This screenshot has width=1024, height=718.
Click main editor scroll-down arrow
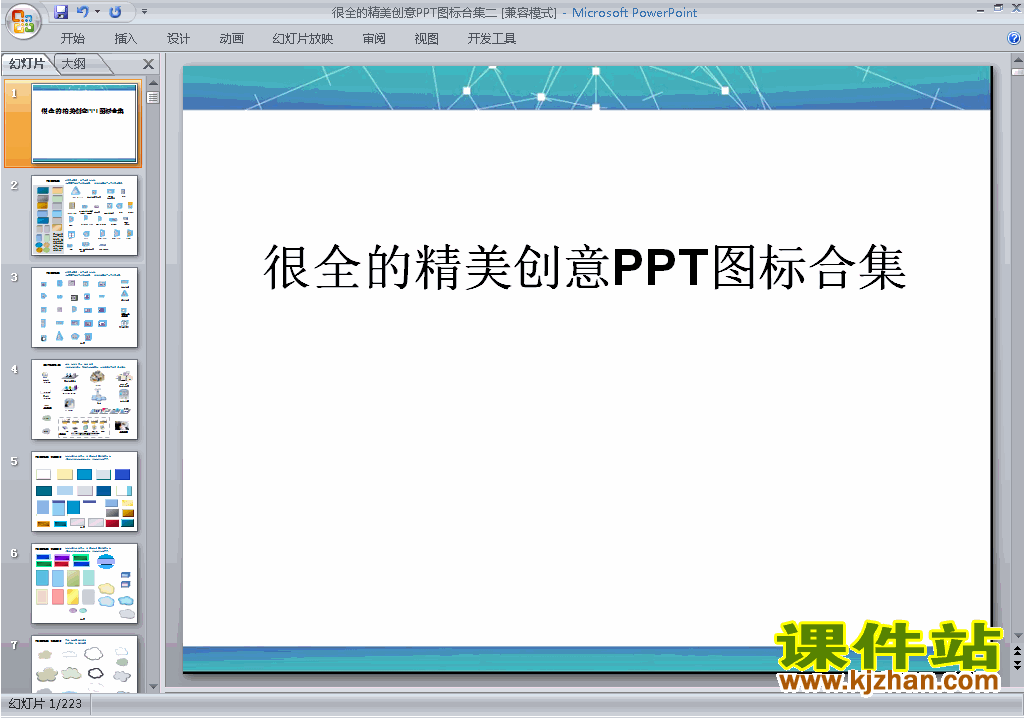pyautogui.click(x=1017, y=636)
